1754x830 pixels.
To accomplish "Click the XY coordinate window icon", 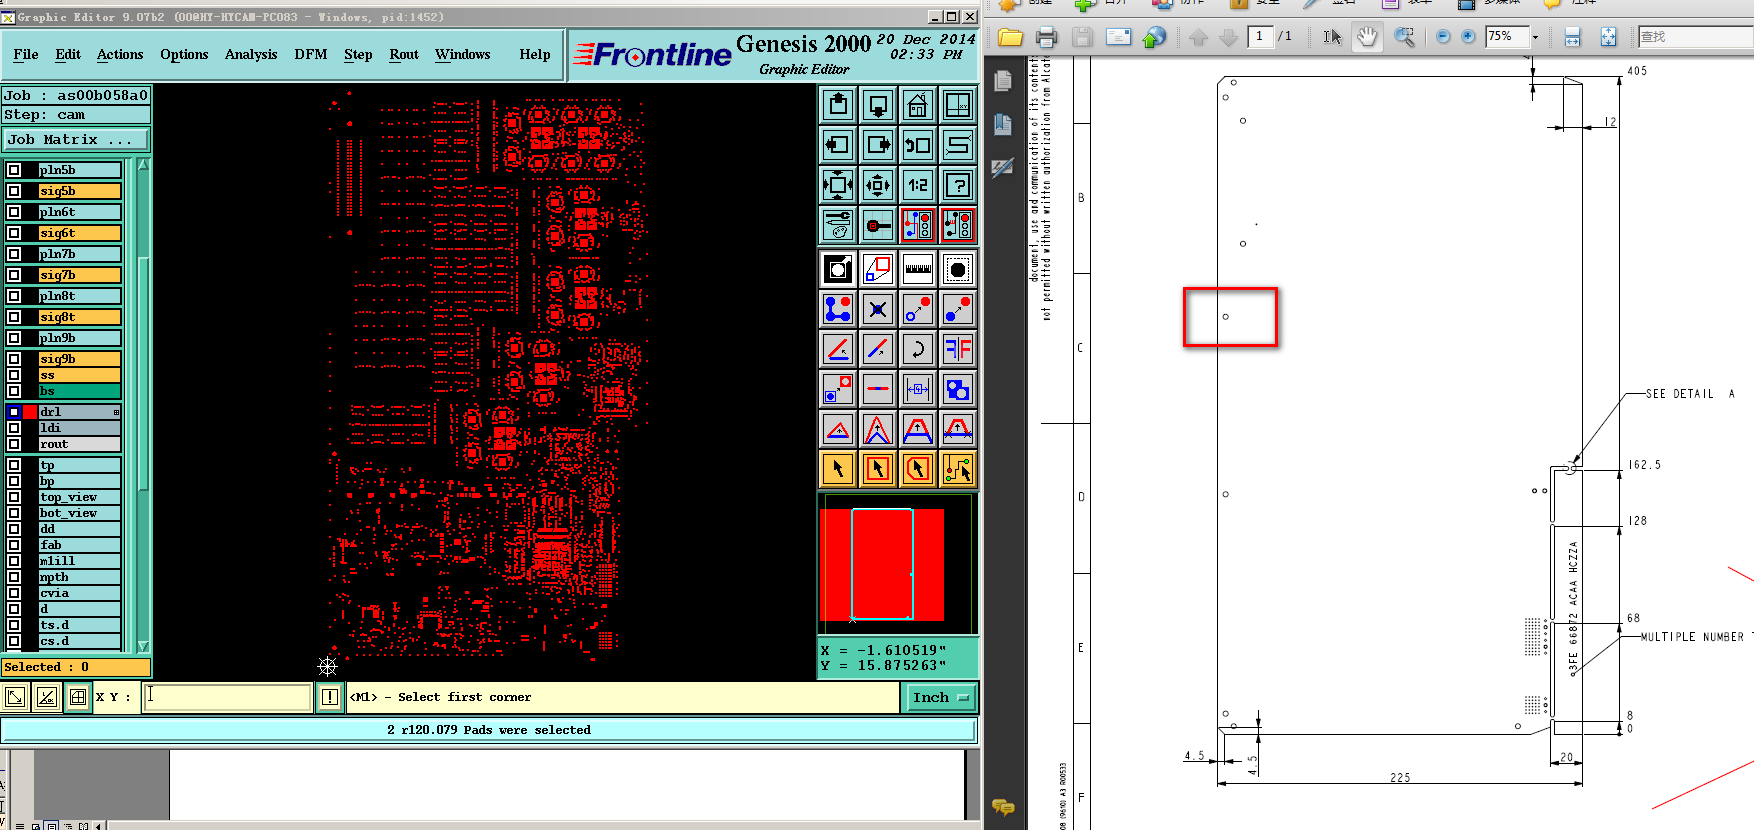I will [x=958, y=105].
